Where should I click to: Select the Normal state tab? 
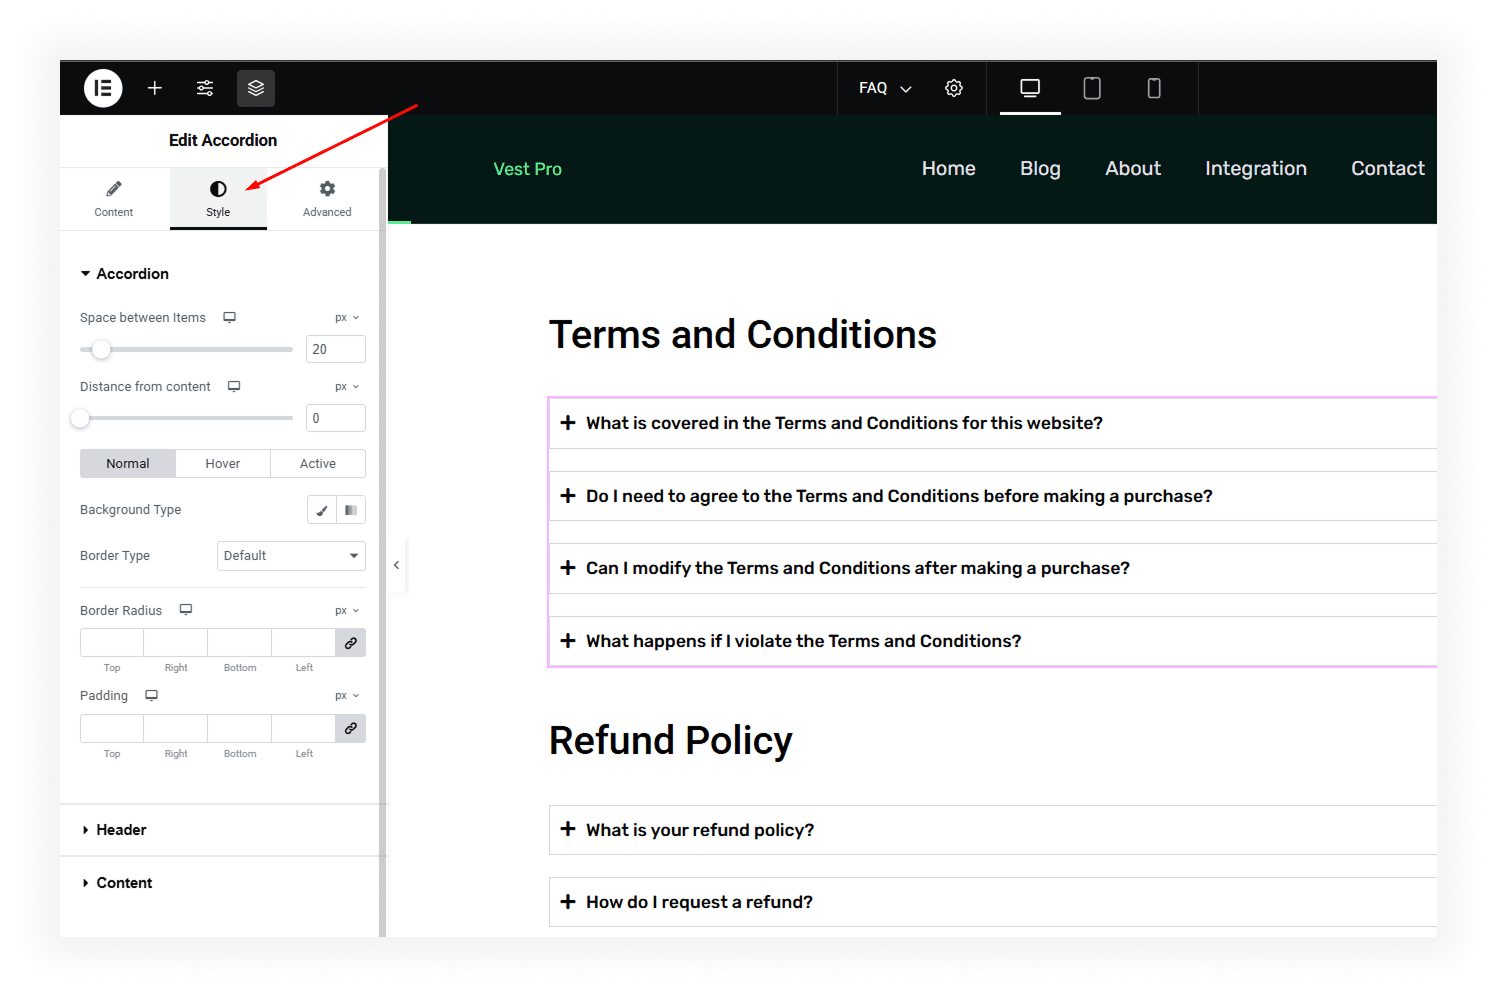pyautogui.click(x=128, y=464)
